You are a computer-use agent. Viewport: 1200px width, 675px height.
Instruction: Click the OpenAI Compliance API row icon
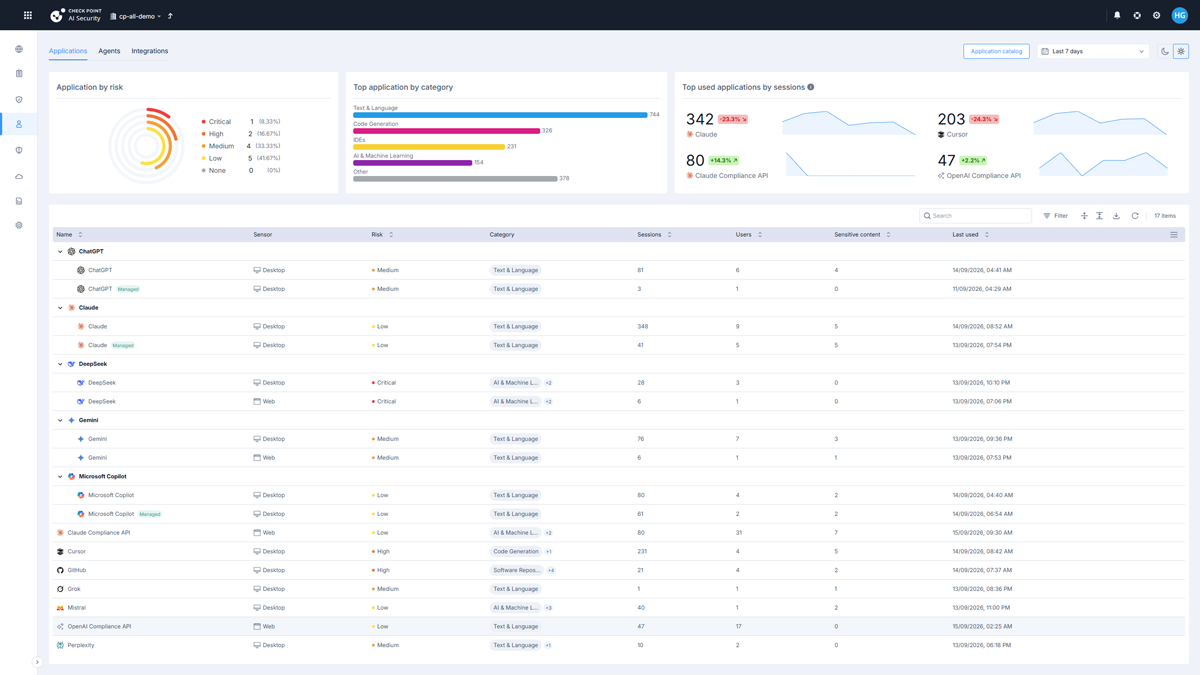tap(60, 627)
